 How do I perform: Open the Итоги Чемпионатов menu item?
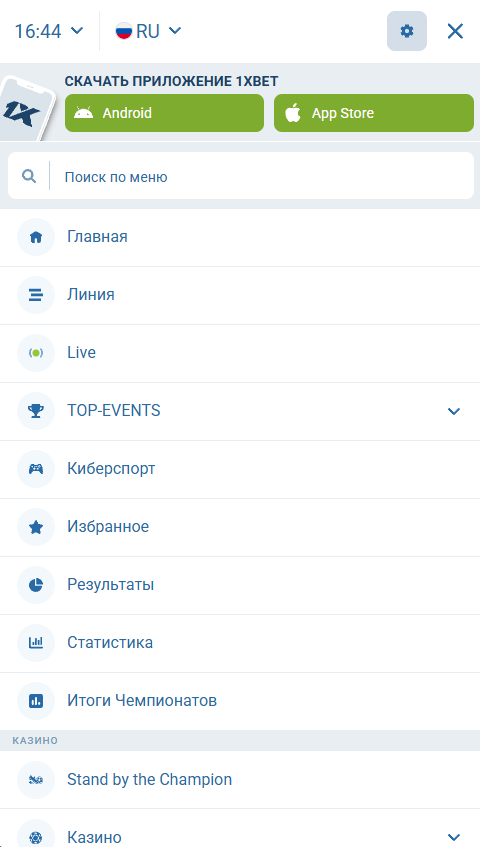pos(240,701)
